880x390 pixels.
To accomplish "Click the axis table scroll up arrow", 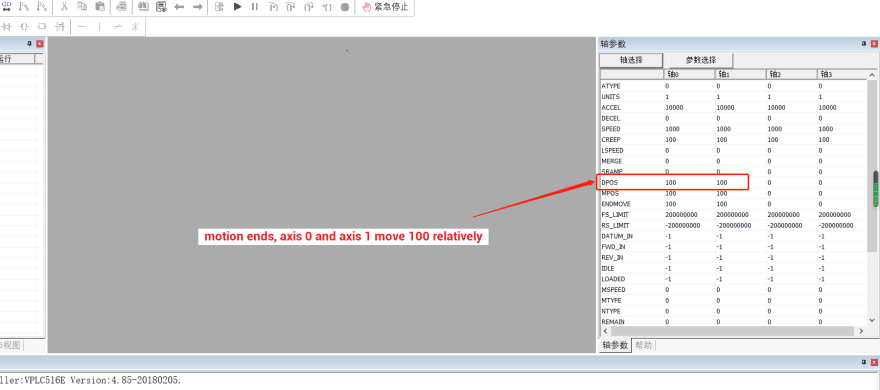I will point(873,75).
